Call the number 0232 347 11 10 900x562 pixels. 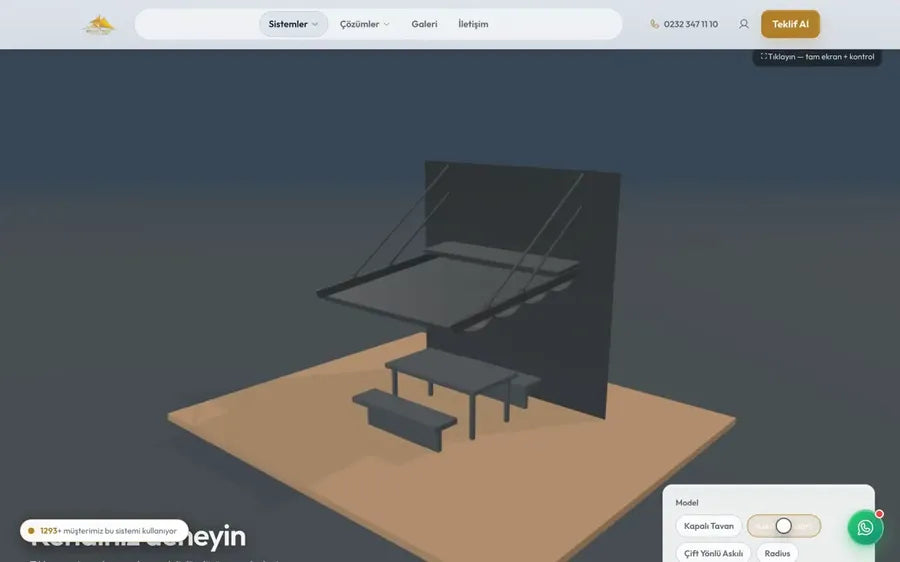click(690, 24)
